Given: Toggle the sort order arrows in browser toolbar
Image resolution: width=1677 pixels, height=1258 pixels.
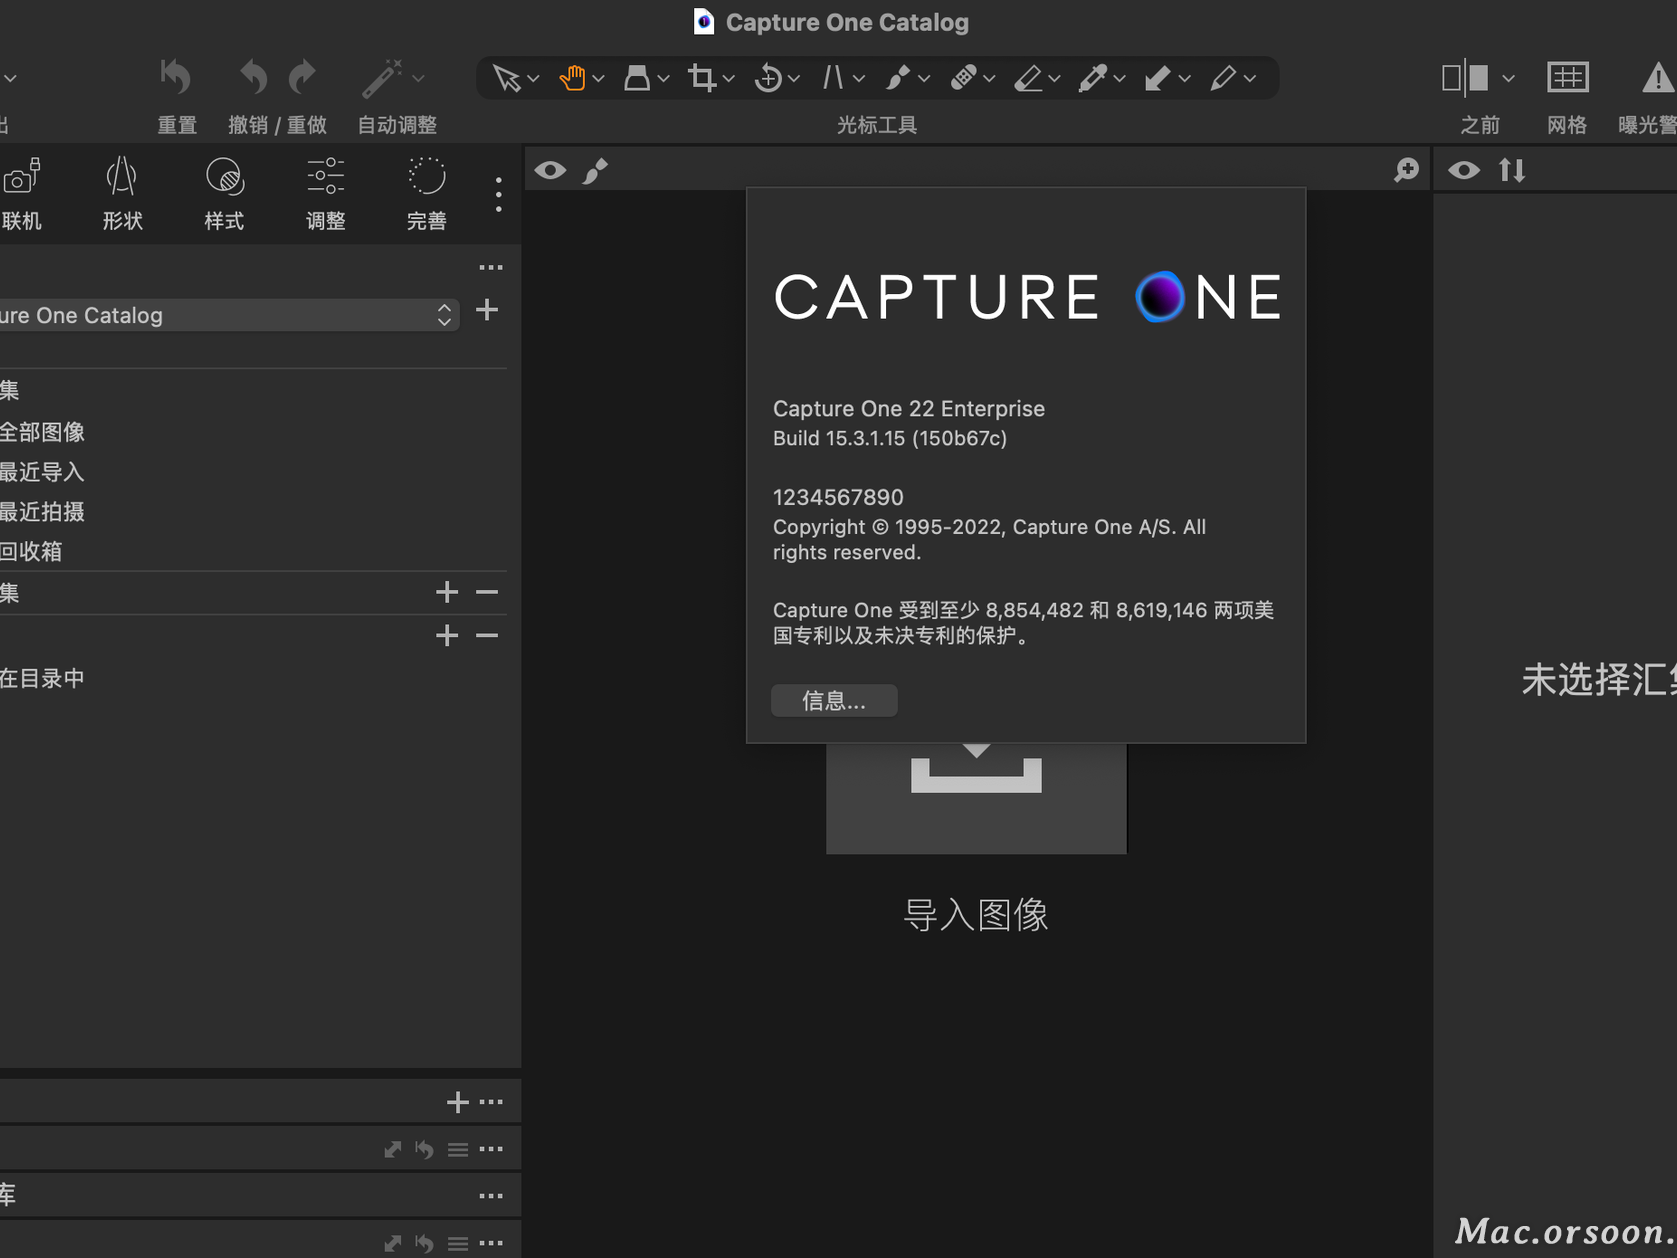Looking at the screenshot, I should [x=1512, y=170].
